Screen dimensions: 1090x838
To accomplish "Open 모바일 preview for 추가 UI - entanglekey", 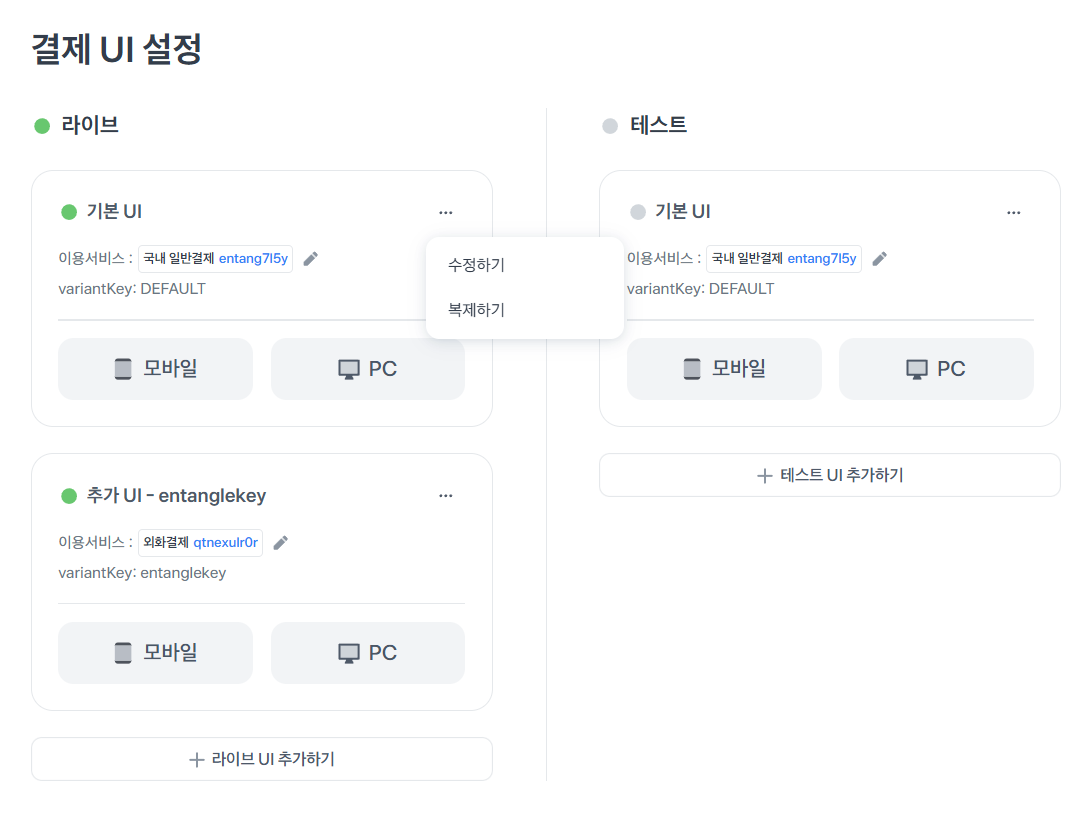I will pos(155,653).
